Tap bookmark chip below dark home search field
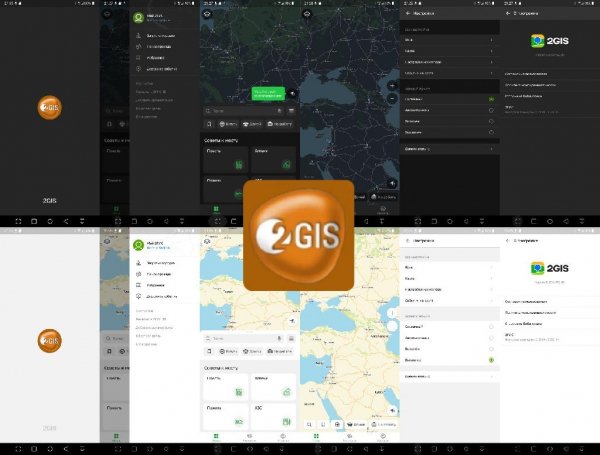The image size is (600, 455). pyautogui.click(x=209, y=124)
